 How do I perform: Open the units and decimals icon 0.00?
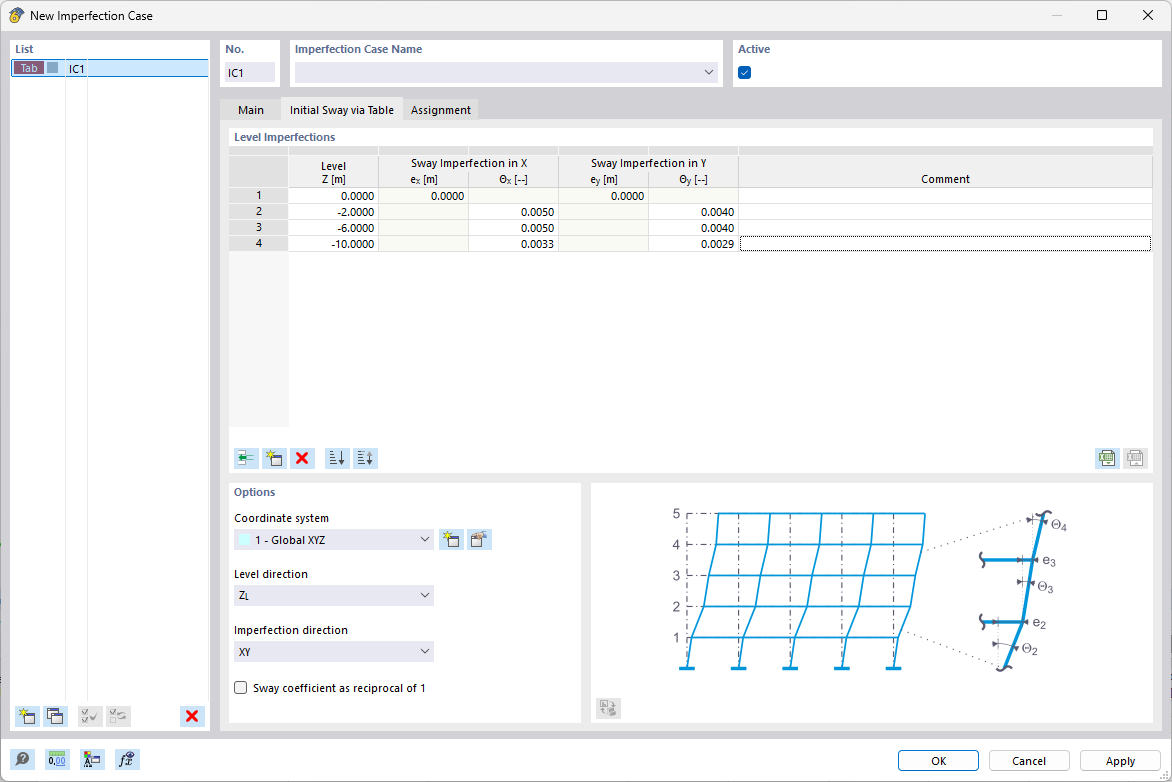(57, 760)
